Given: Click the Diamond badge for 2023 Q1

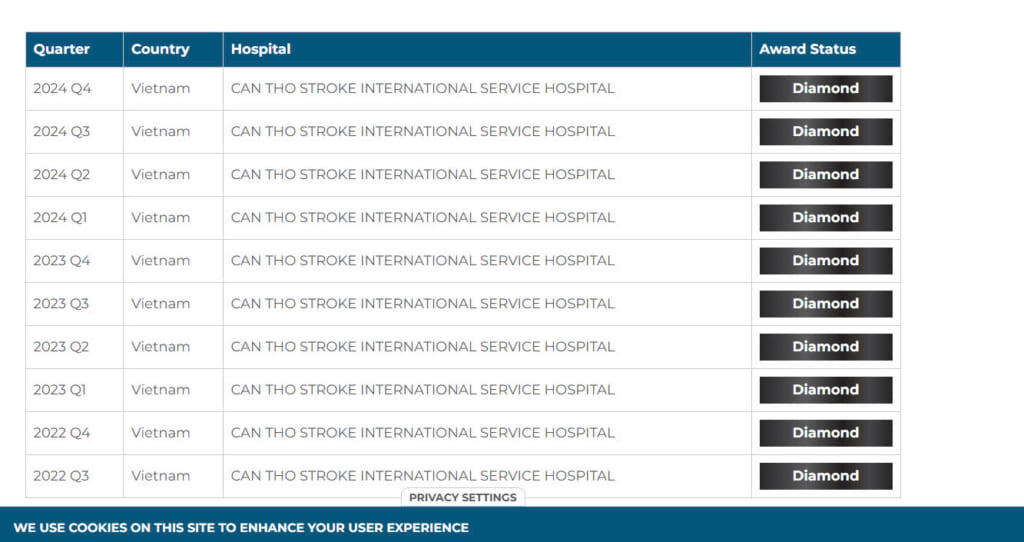Looking at the screenshot, I should coord(825,390).
